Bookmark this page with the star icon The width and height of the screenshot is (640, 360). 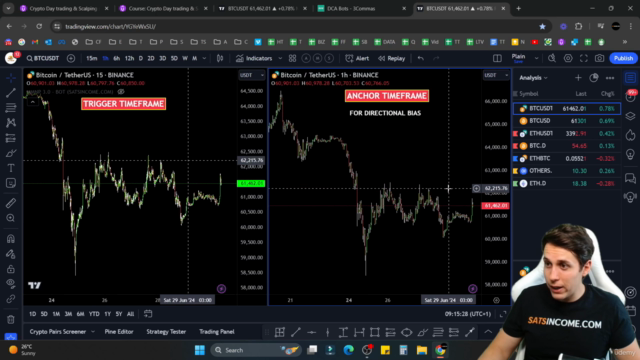coord(542,26)
